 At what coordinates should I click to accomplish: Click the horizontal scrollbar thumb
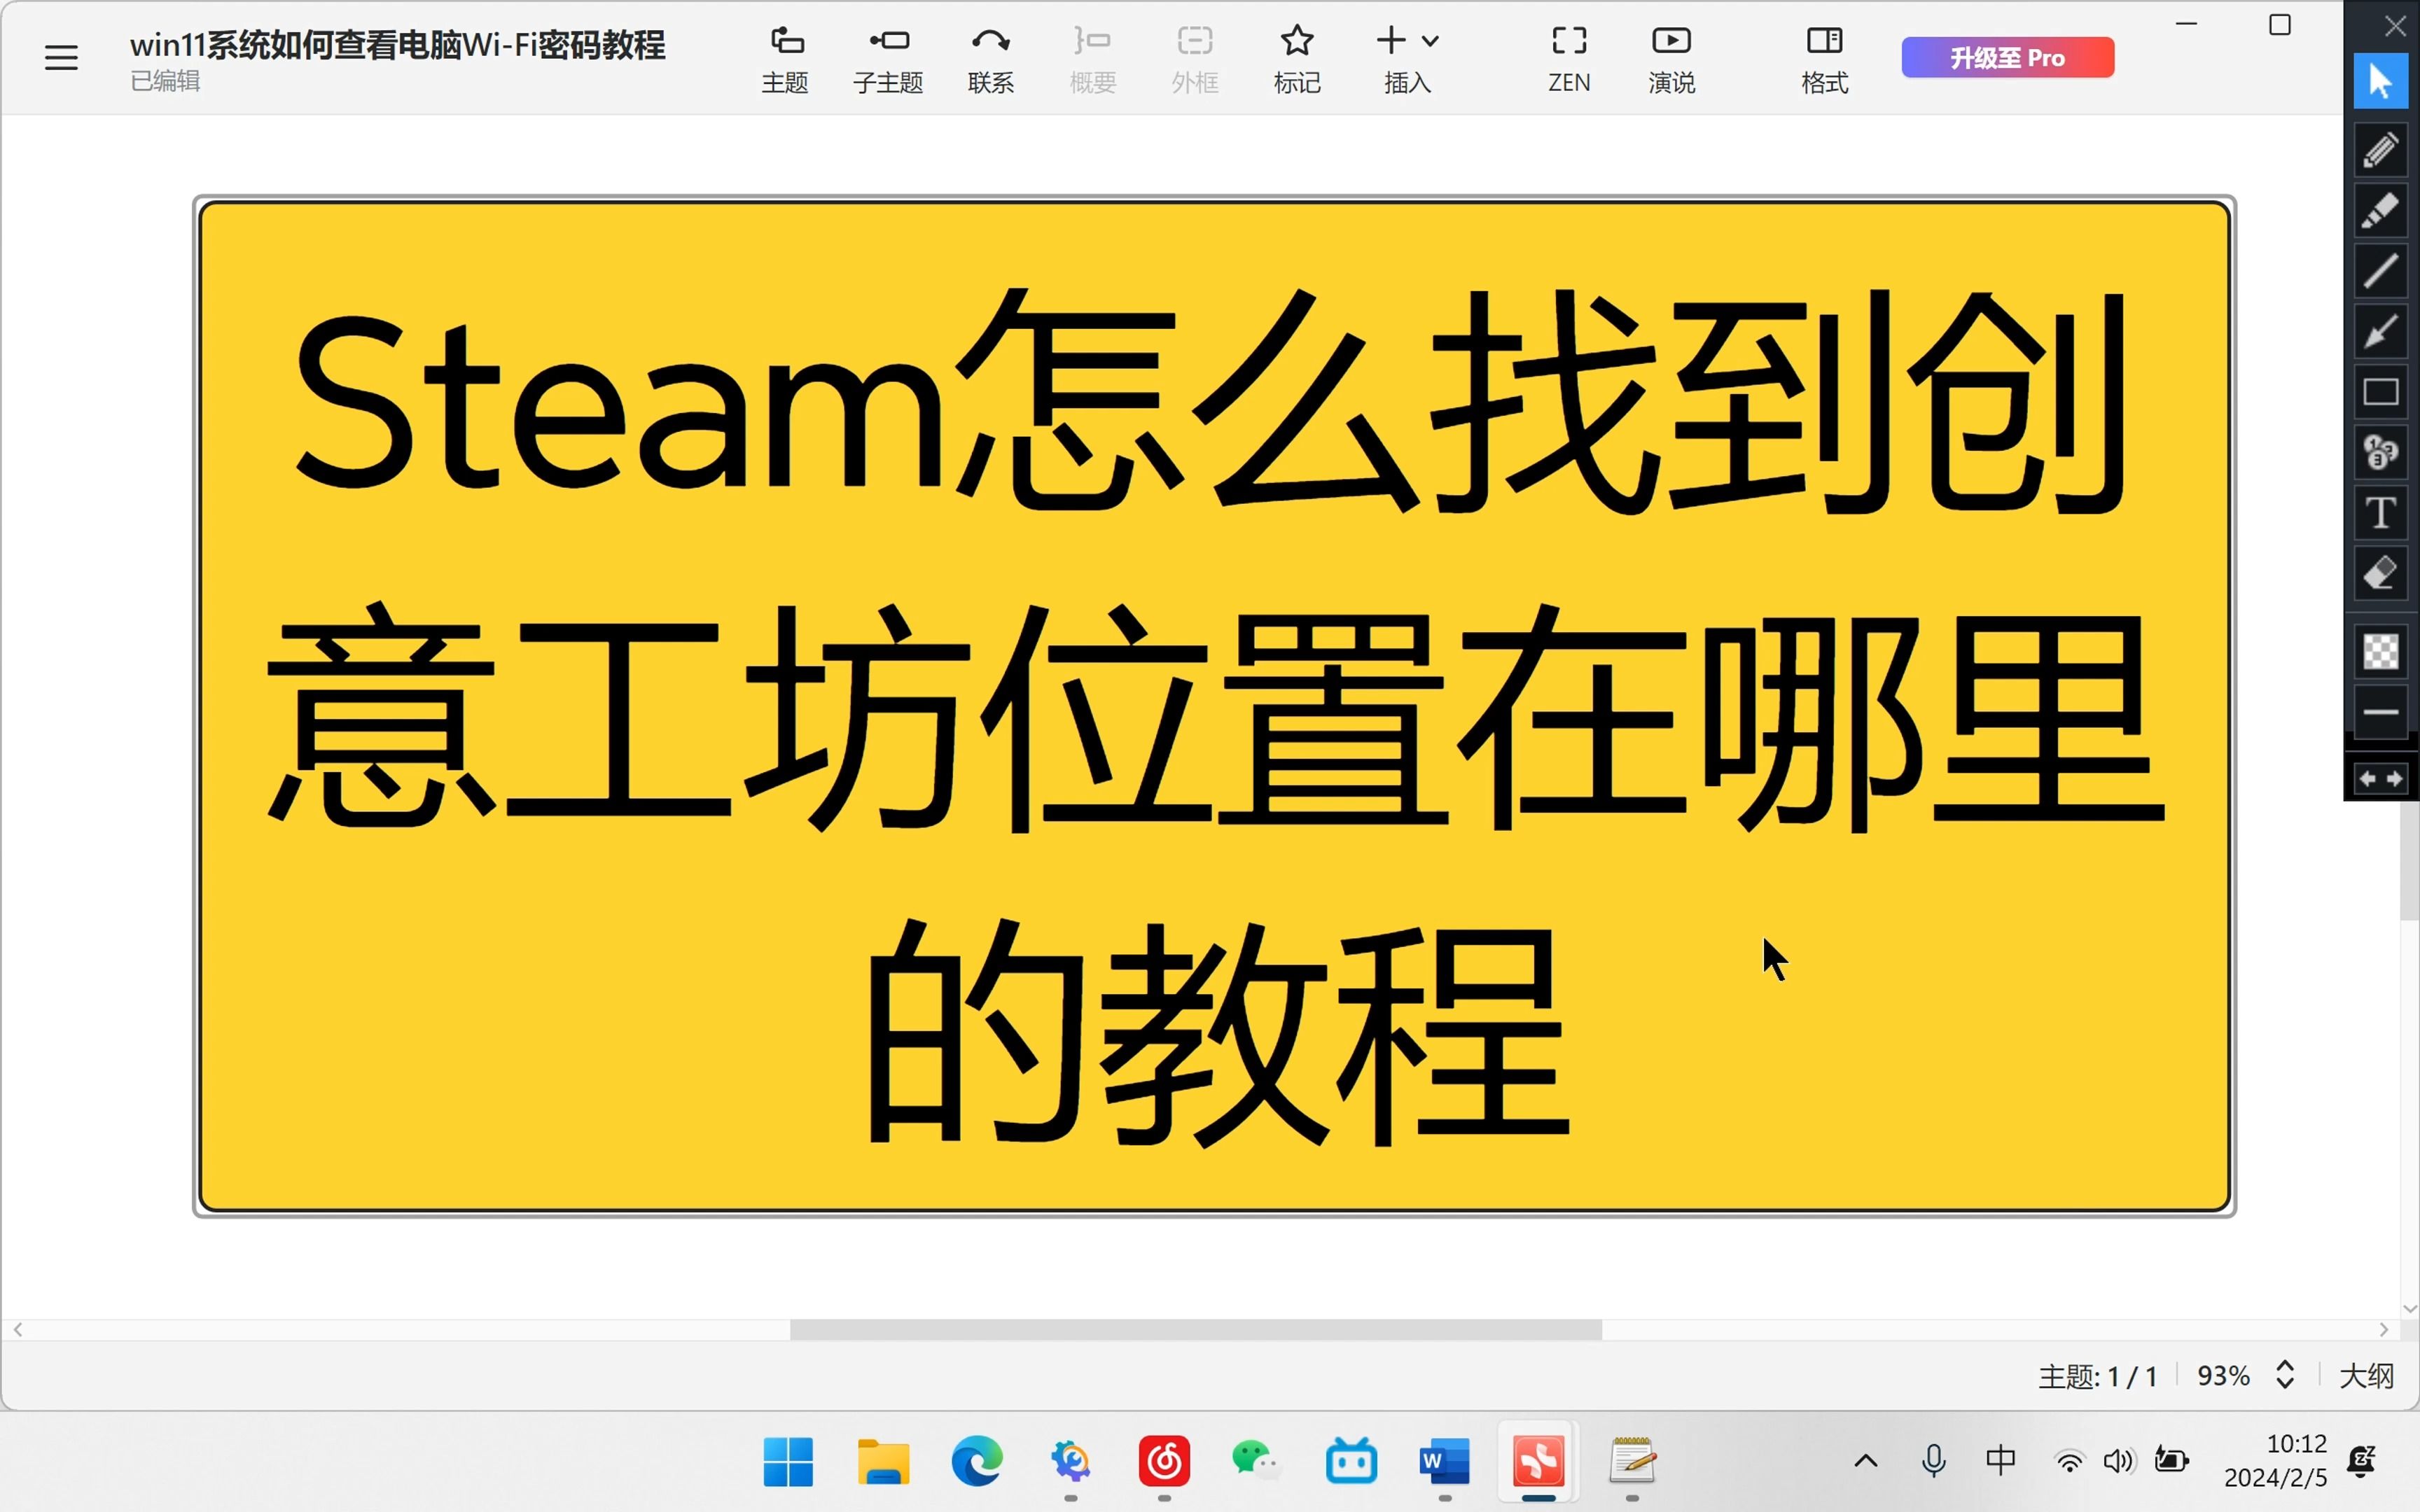pos(1195,1329)
